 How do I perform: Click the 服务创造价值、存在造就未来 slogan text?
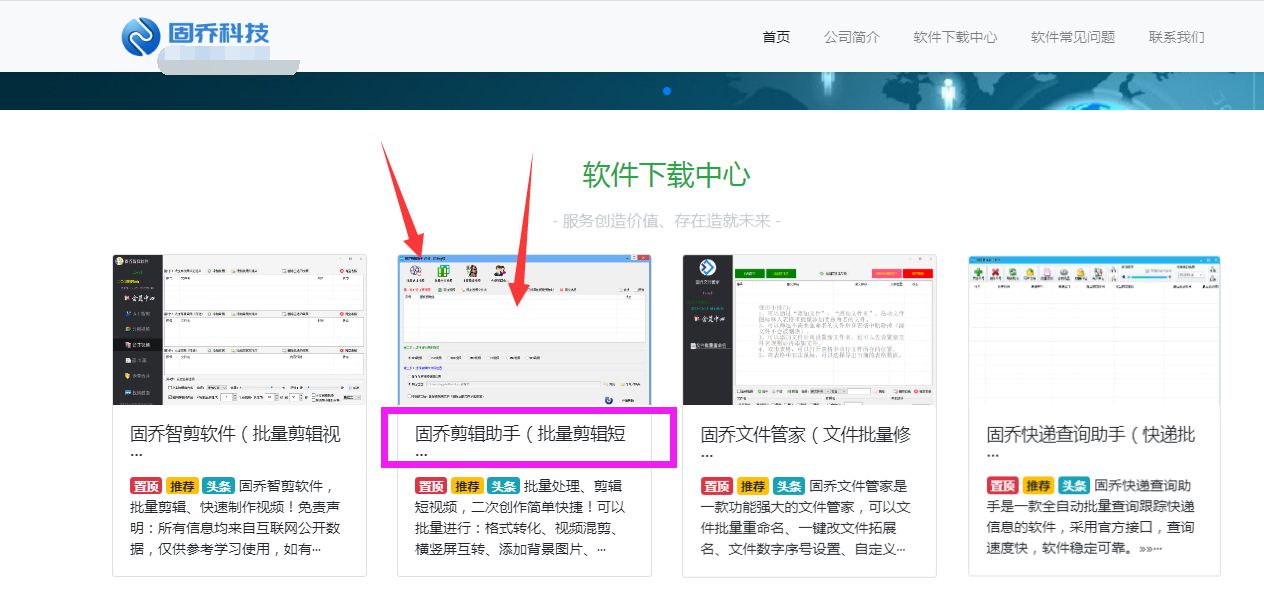coord(666,220)
